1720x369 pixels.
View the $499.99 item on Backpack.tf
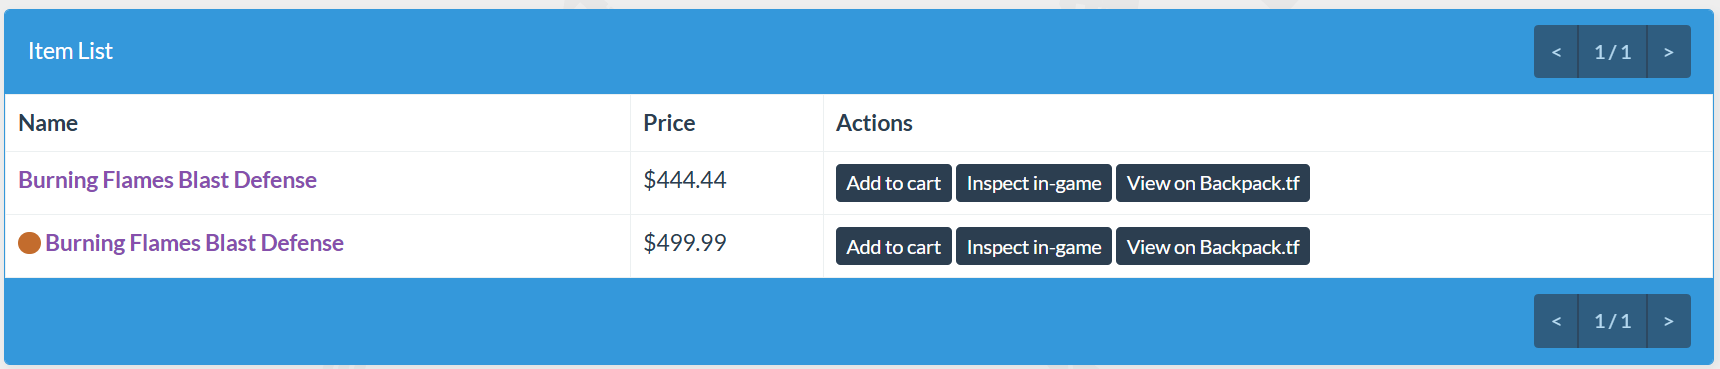point(1213,247)
